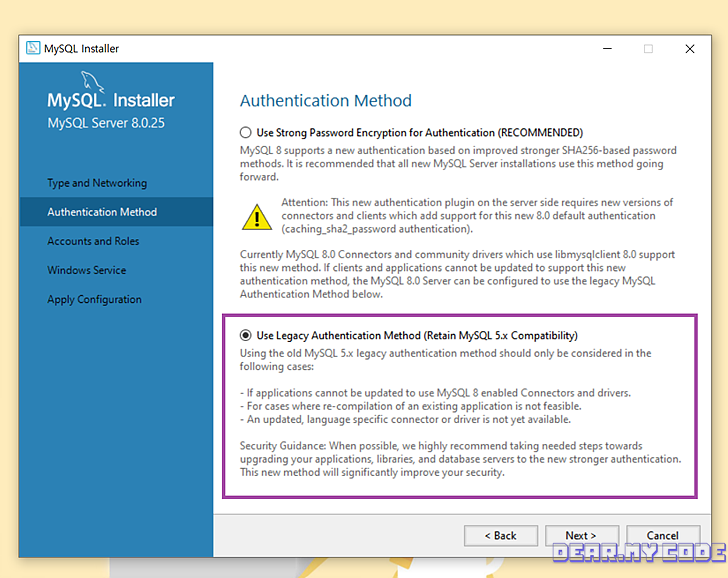Click 'An updated, language specific connector' bullet line
728x578 pixels.
405,419
